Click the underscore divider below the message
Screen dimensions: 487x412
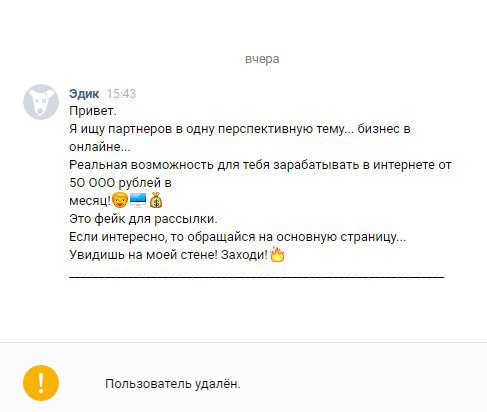coord(257,277)
